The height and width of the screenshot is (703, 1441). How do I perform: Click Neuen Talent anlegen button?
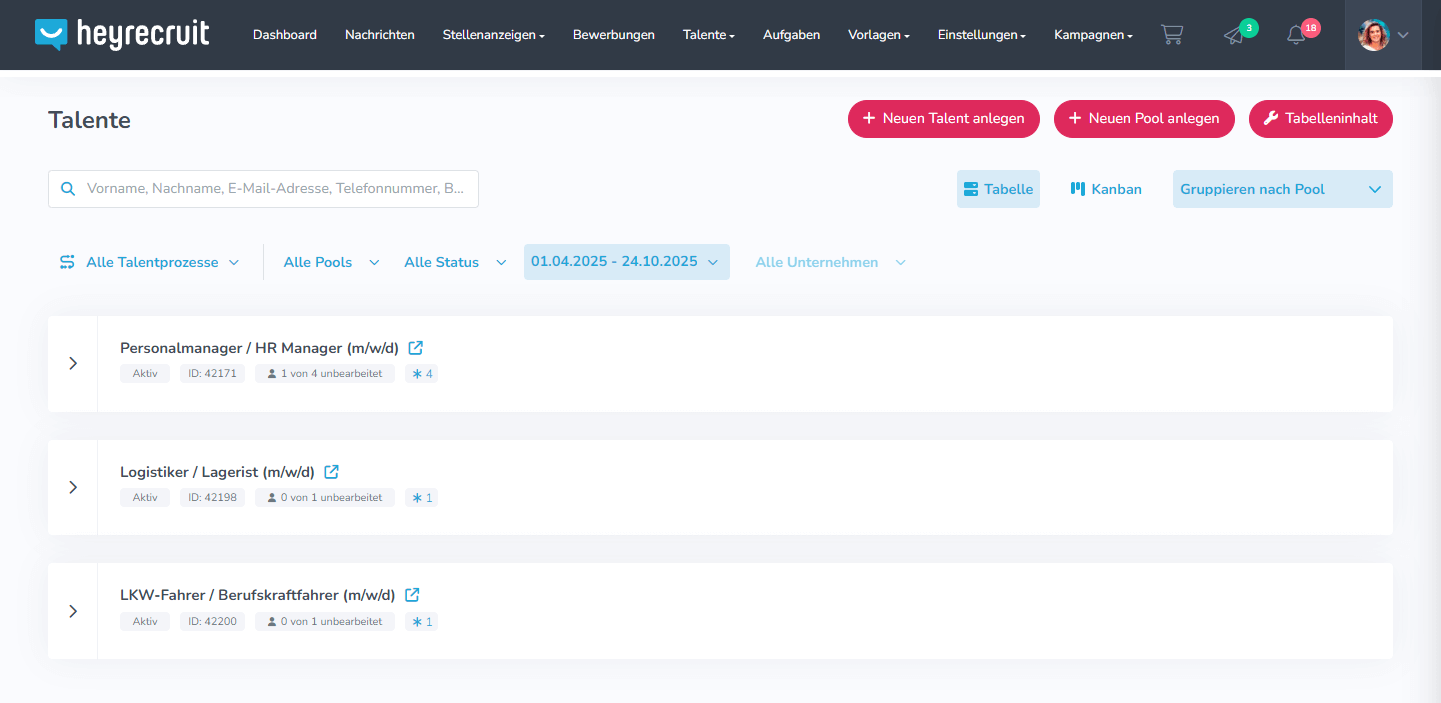(x=943, y=118)
